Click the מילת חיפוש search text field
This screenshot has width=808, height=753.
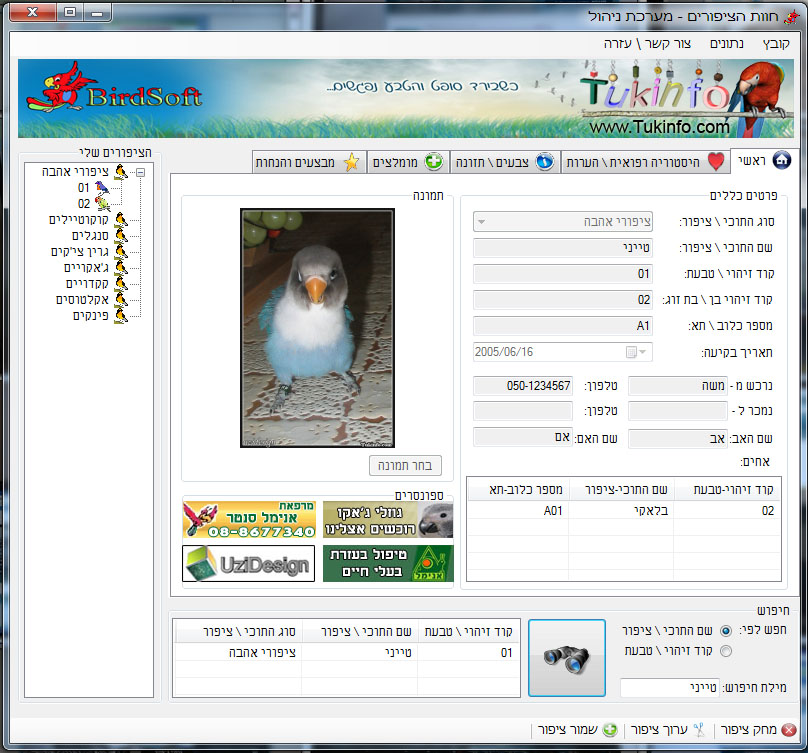662,688
